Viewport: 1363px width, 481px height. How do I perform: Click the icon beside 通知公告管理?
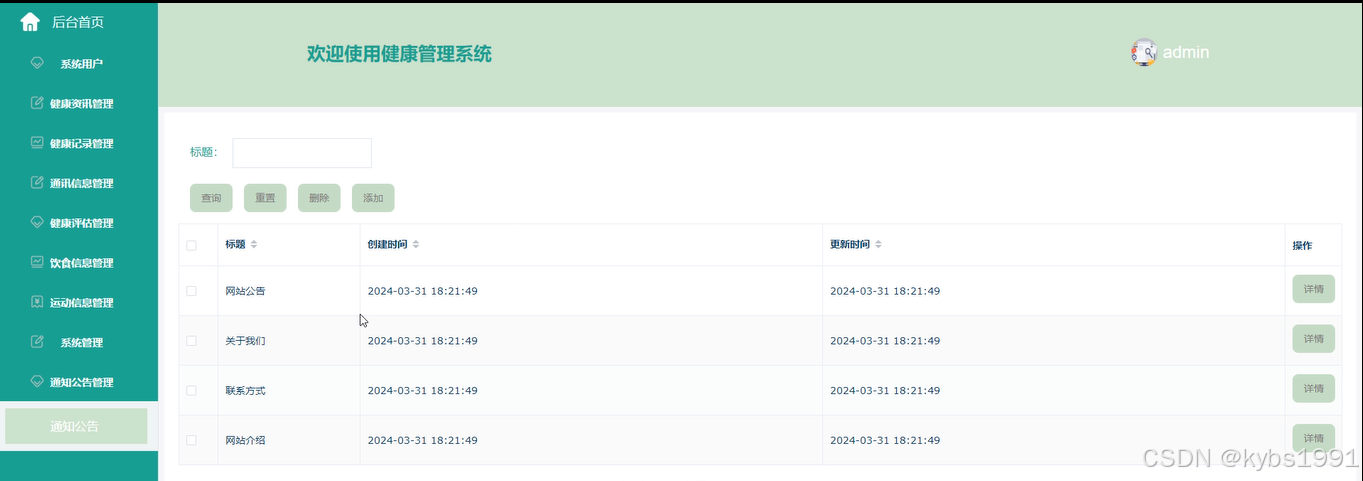38,381
